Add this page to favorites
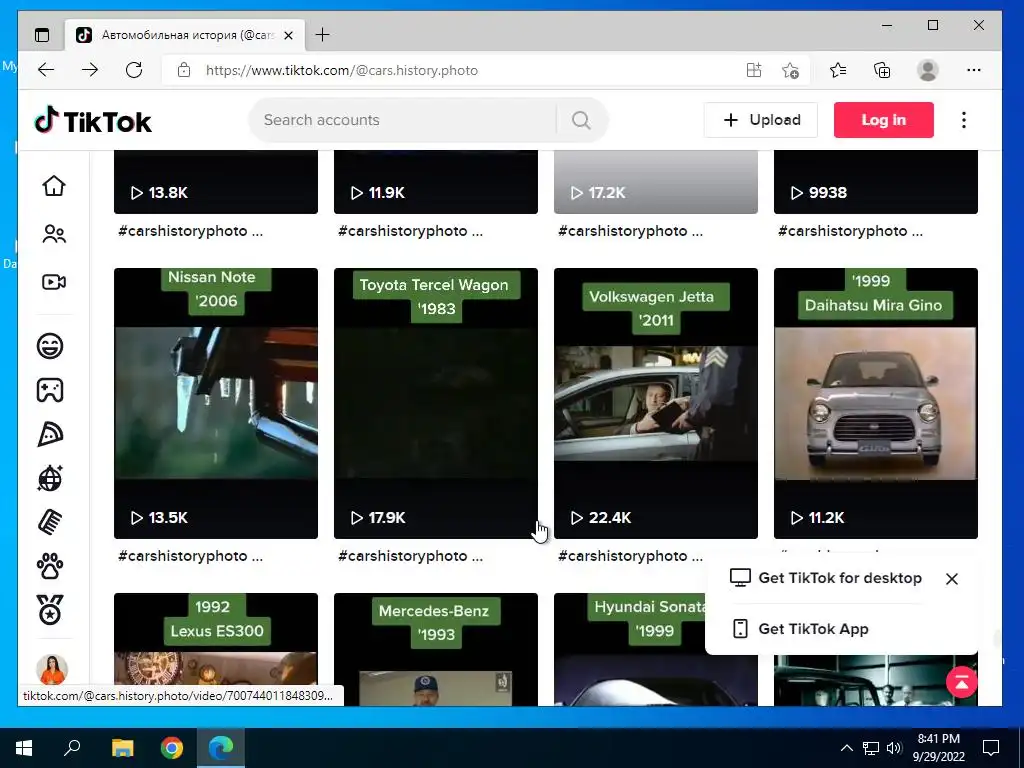Viewport: 1024px width, 768px height. point(790,70)
